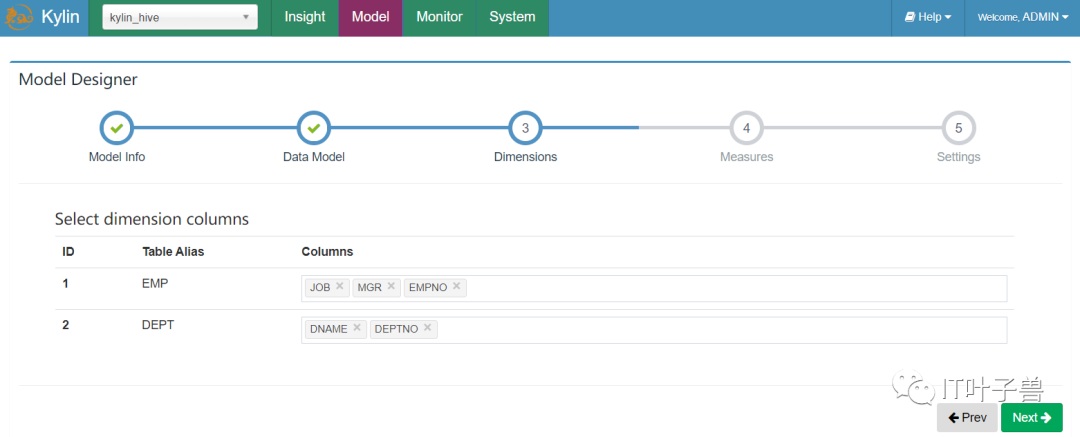Click step 3 Dimensions circle
This screenshot has height=437, width=1080.
[x=526, y=128]
